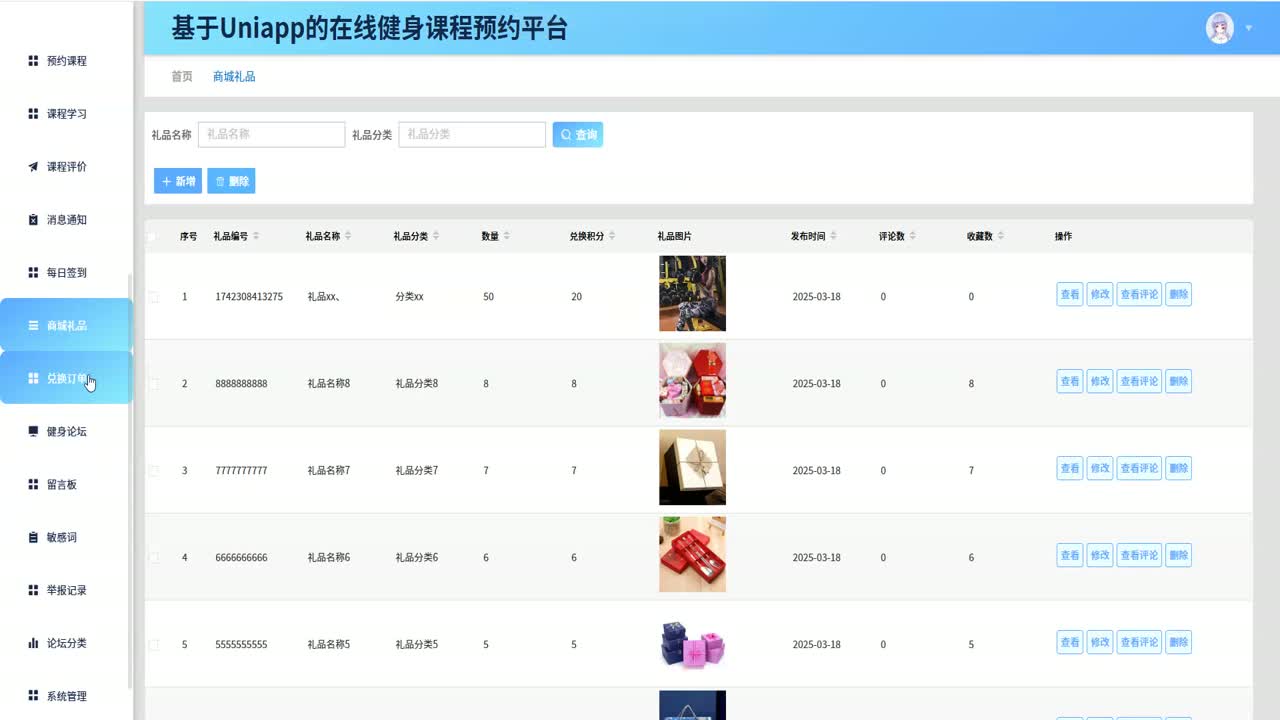Switch to 商城礼品 in the sidebar
Screen dimensions: 1280x720
66,325
